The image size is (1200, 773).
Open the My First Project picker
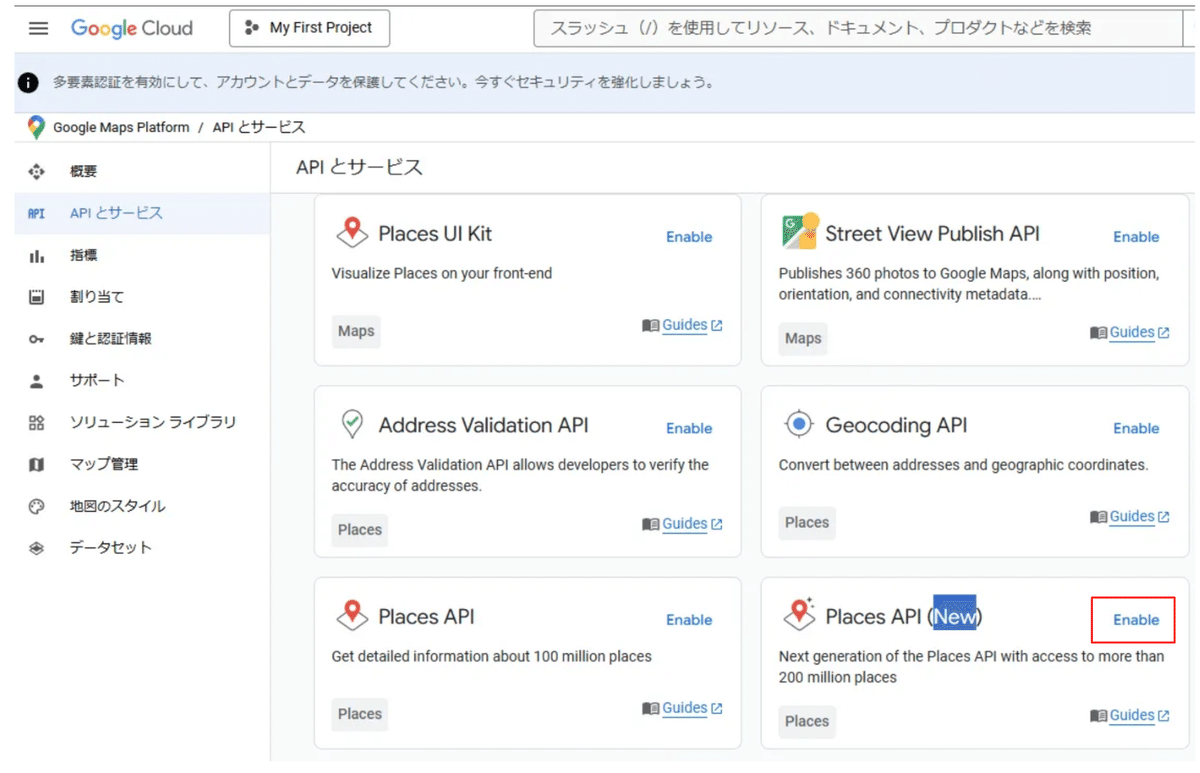coord(309,28)
